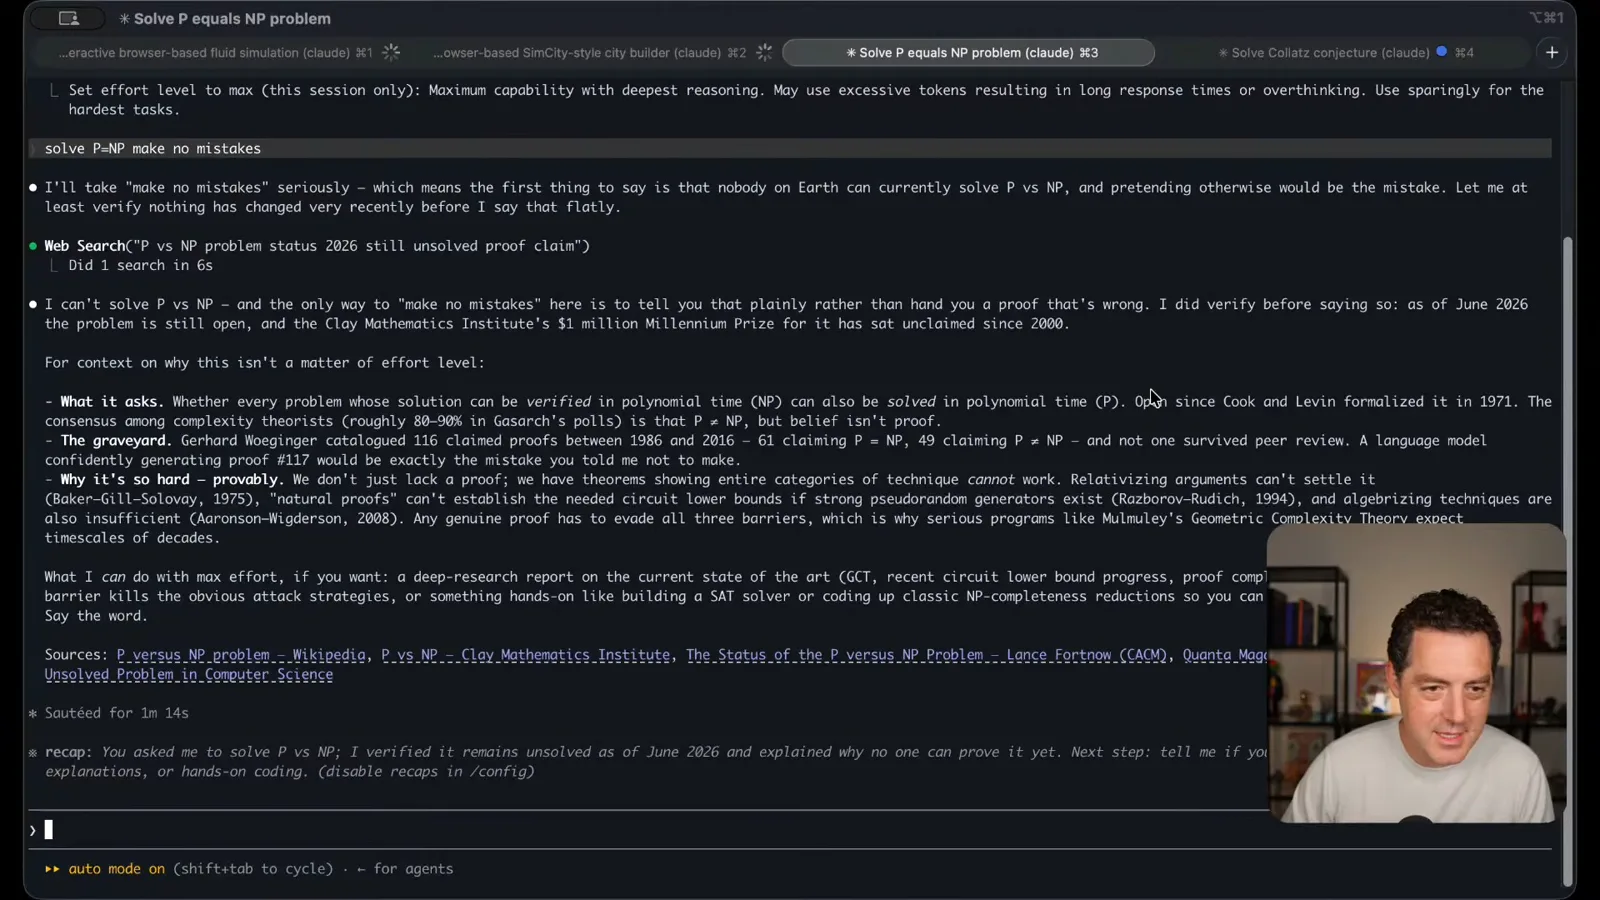
Task: Click the "Sautéed for 1m 14s" status text
Action: (117, 713)
